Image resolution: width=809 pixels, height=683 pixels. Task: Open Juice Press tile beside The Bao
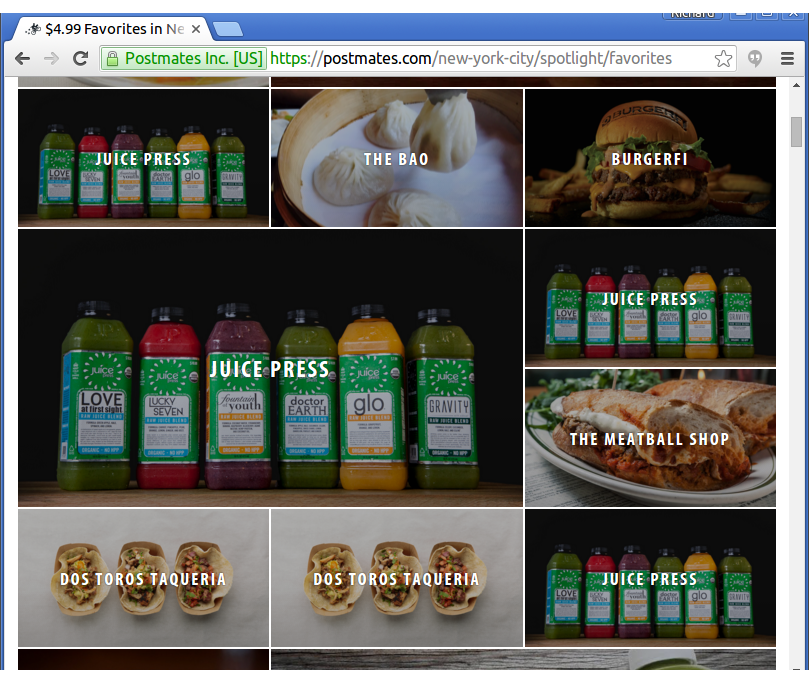pos(143,158)
